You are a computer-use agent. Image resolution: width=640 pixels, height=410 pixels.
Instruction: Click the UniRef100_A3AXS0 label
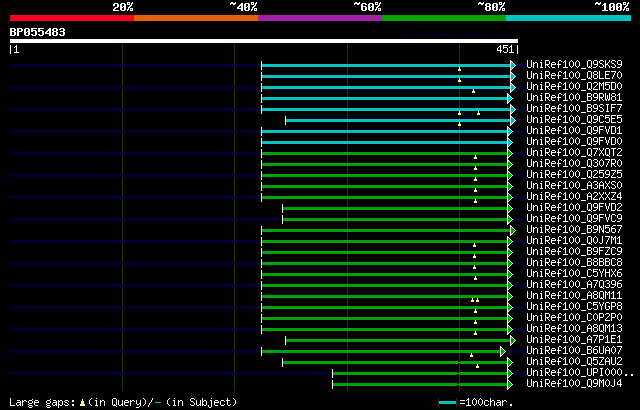click(x=574, y=186)
